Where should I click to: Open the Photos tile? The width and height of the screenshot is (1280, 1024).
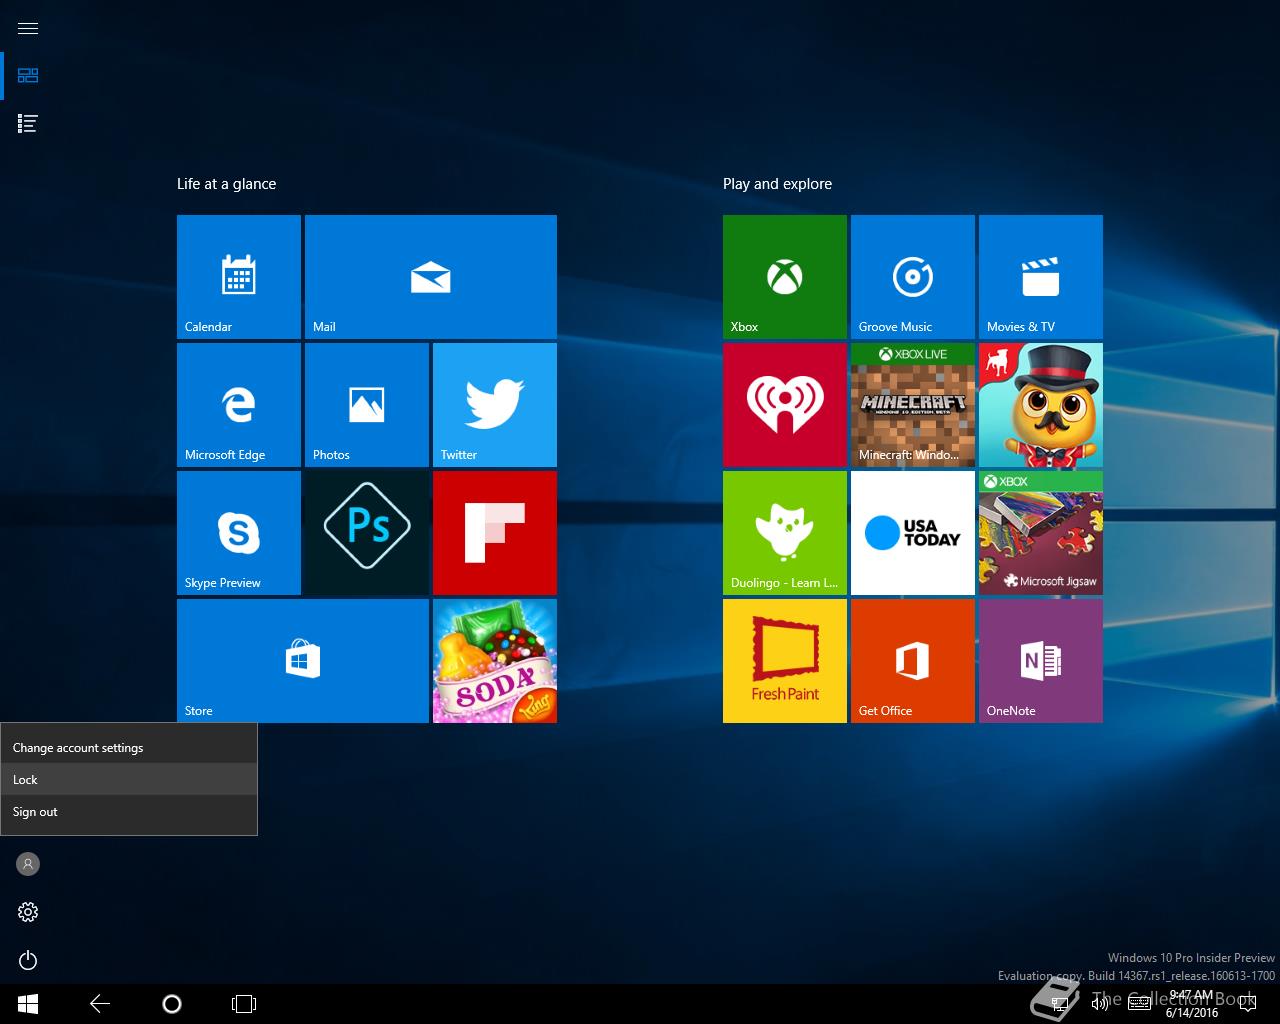click(x=367, y=405)
